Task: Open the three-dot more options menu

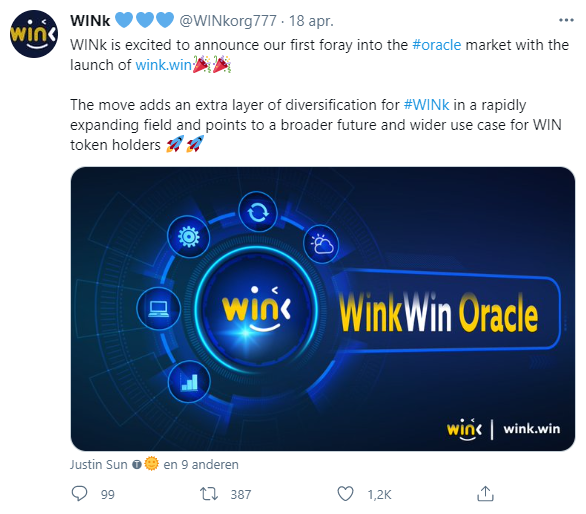Action: [x=566, y=20]
